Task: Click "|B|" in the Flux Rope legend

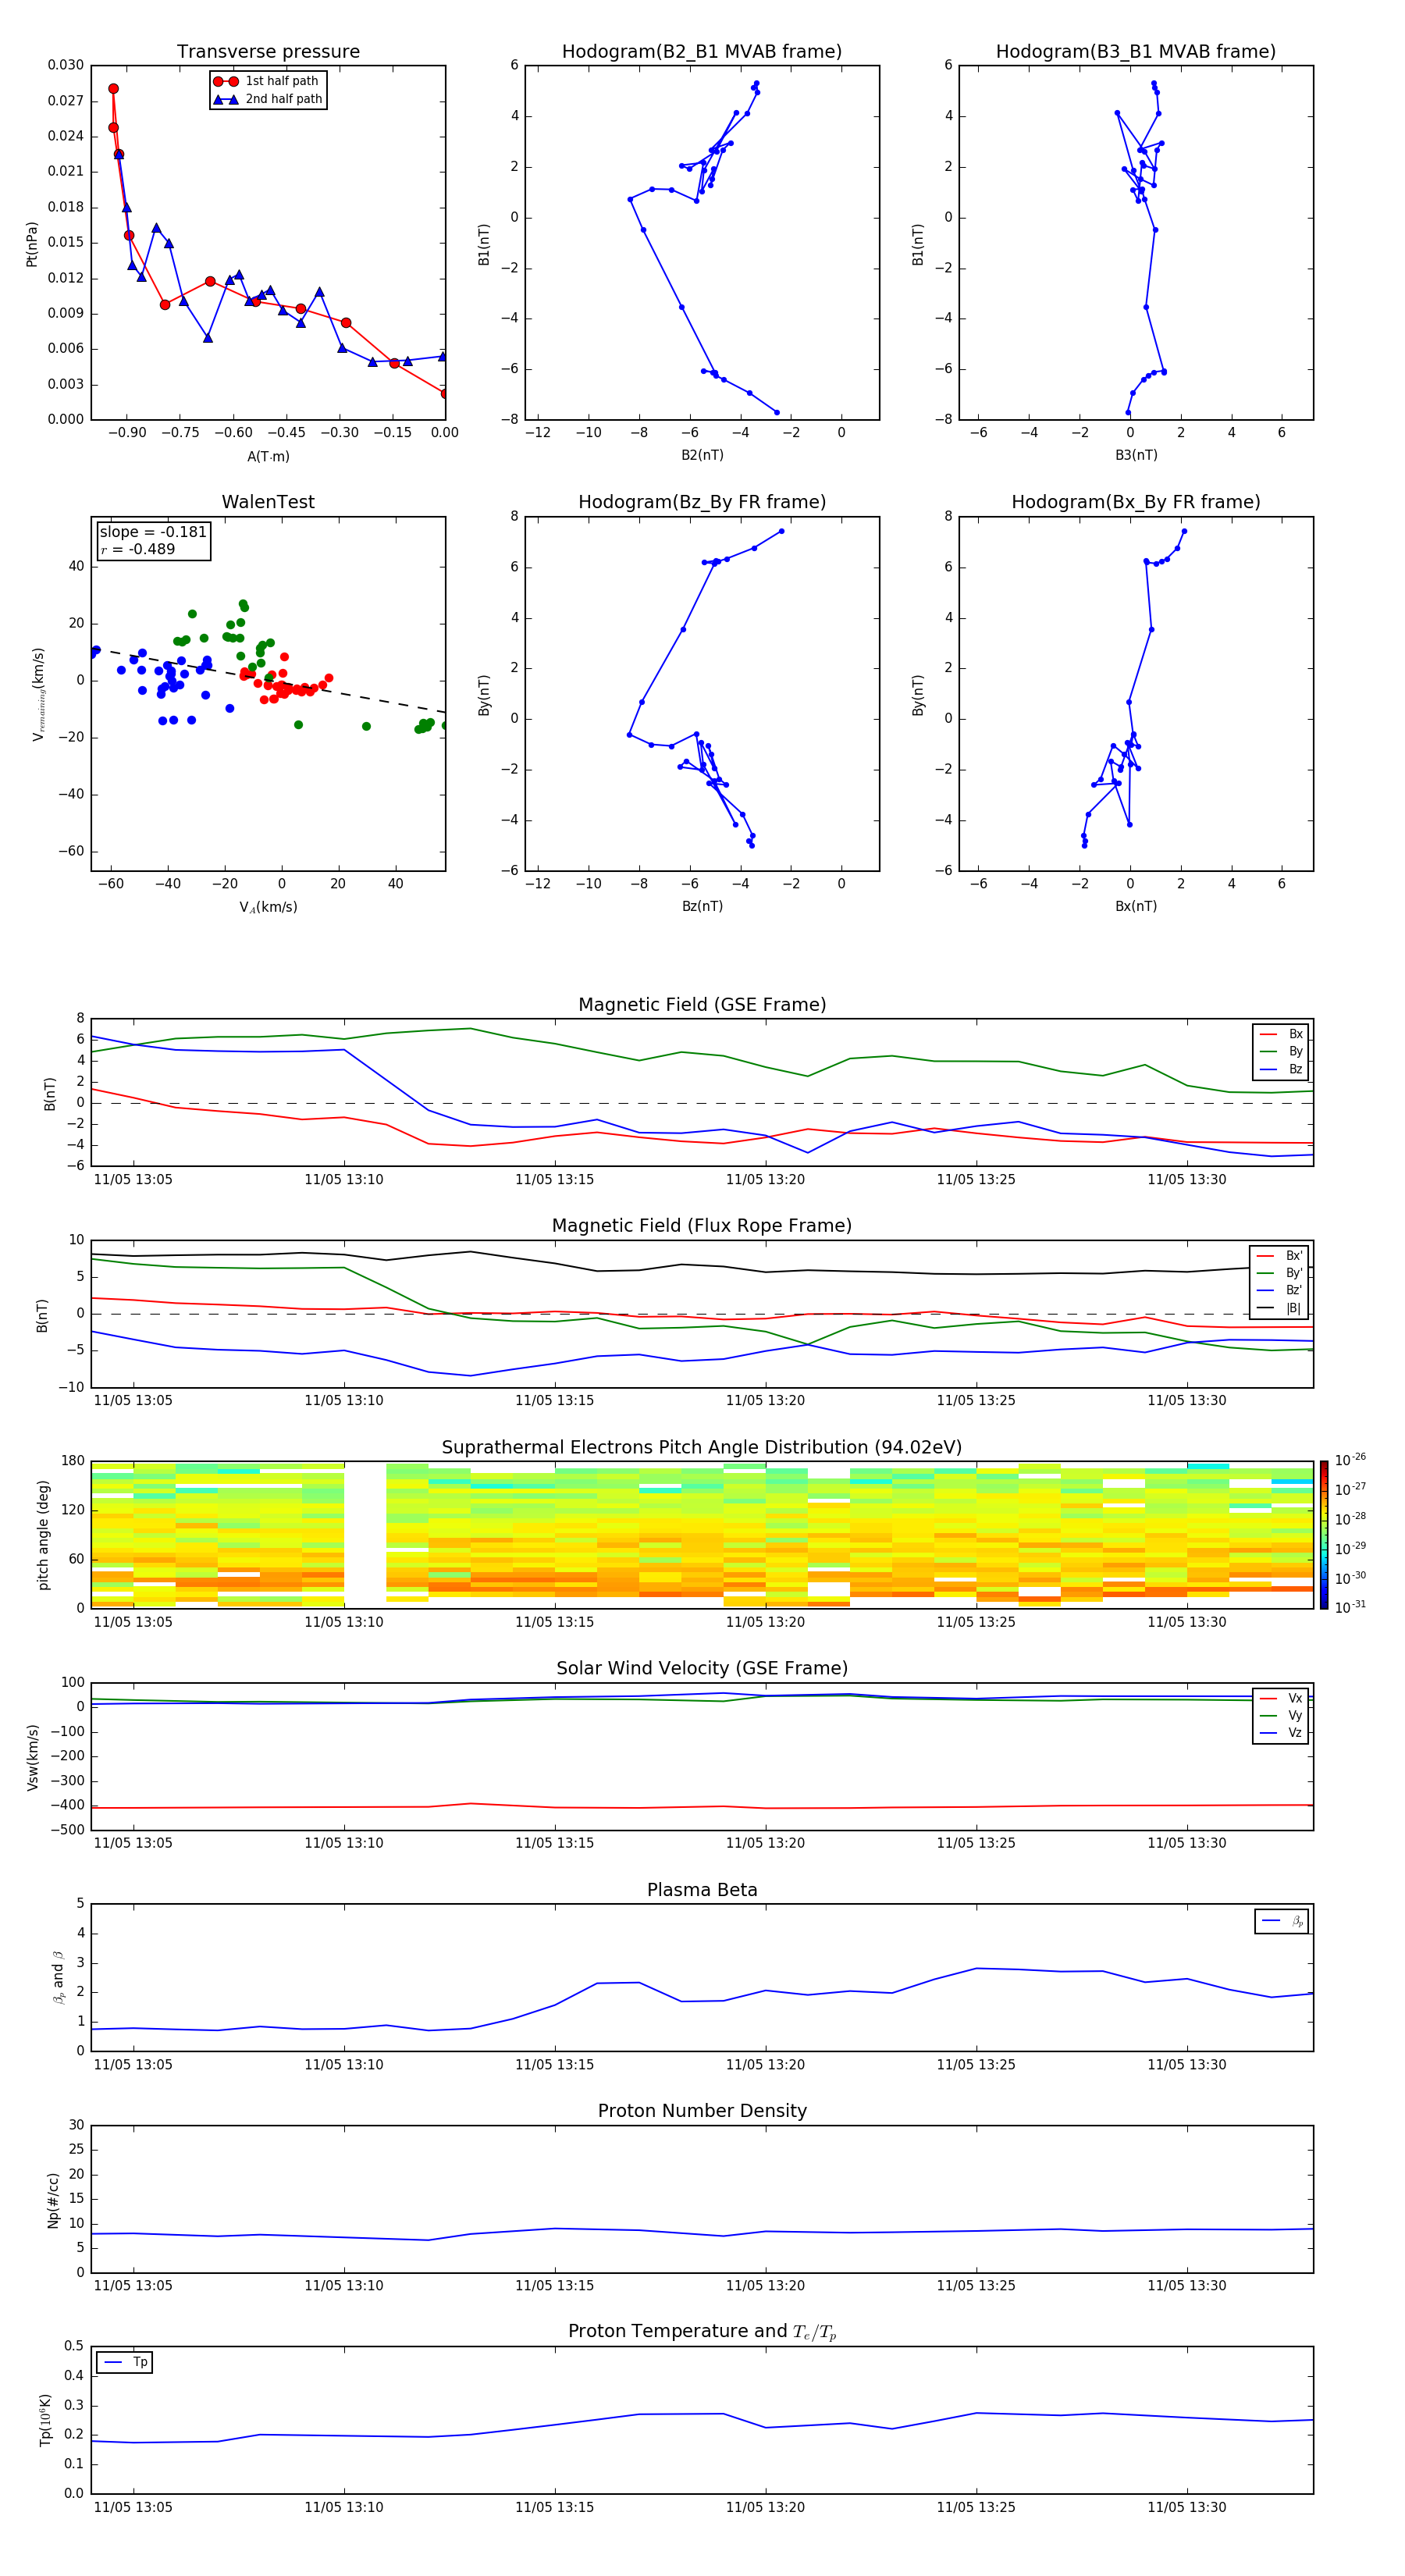Action: (x=1293, y=1308)
